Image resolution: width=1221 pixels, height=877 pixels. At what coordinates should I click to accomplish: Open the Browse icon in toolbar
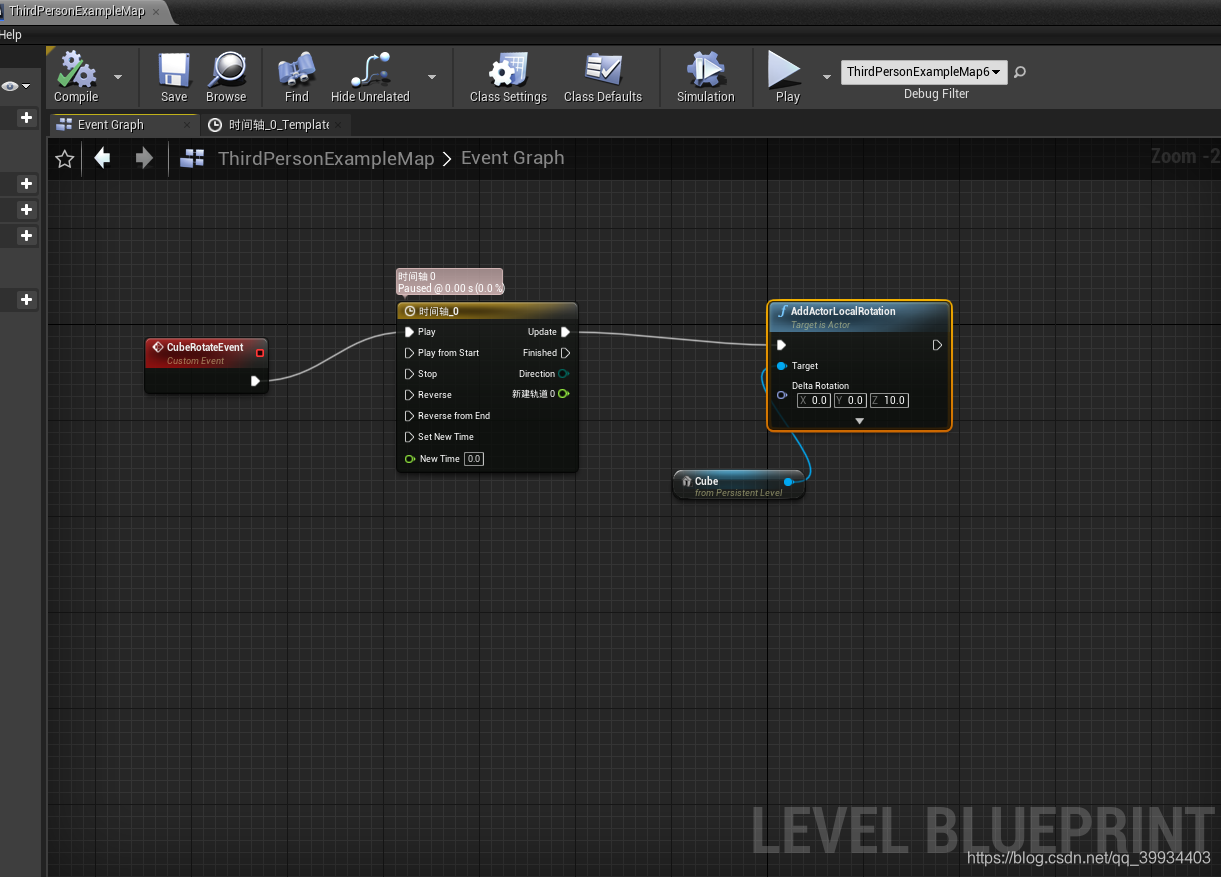coord(226,70)
